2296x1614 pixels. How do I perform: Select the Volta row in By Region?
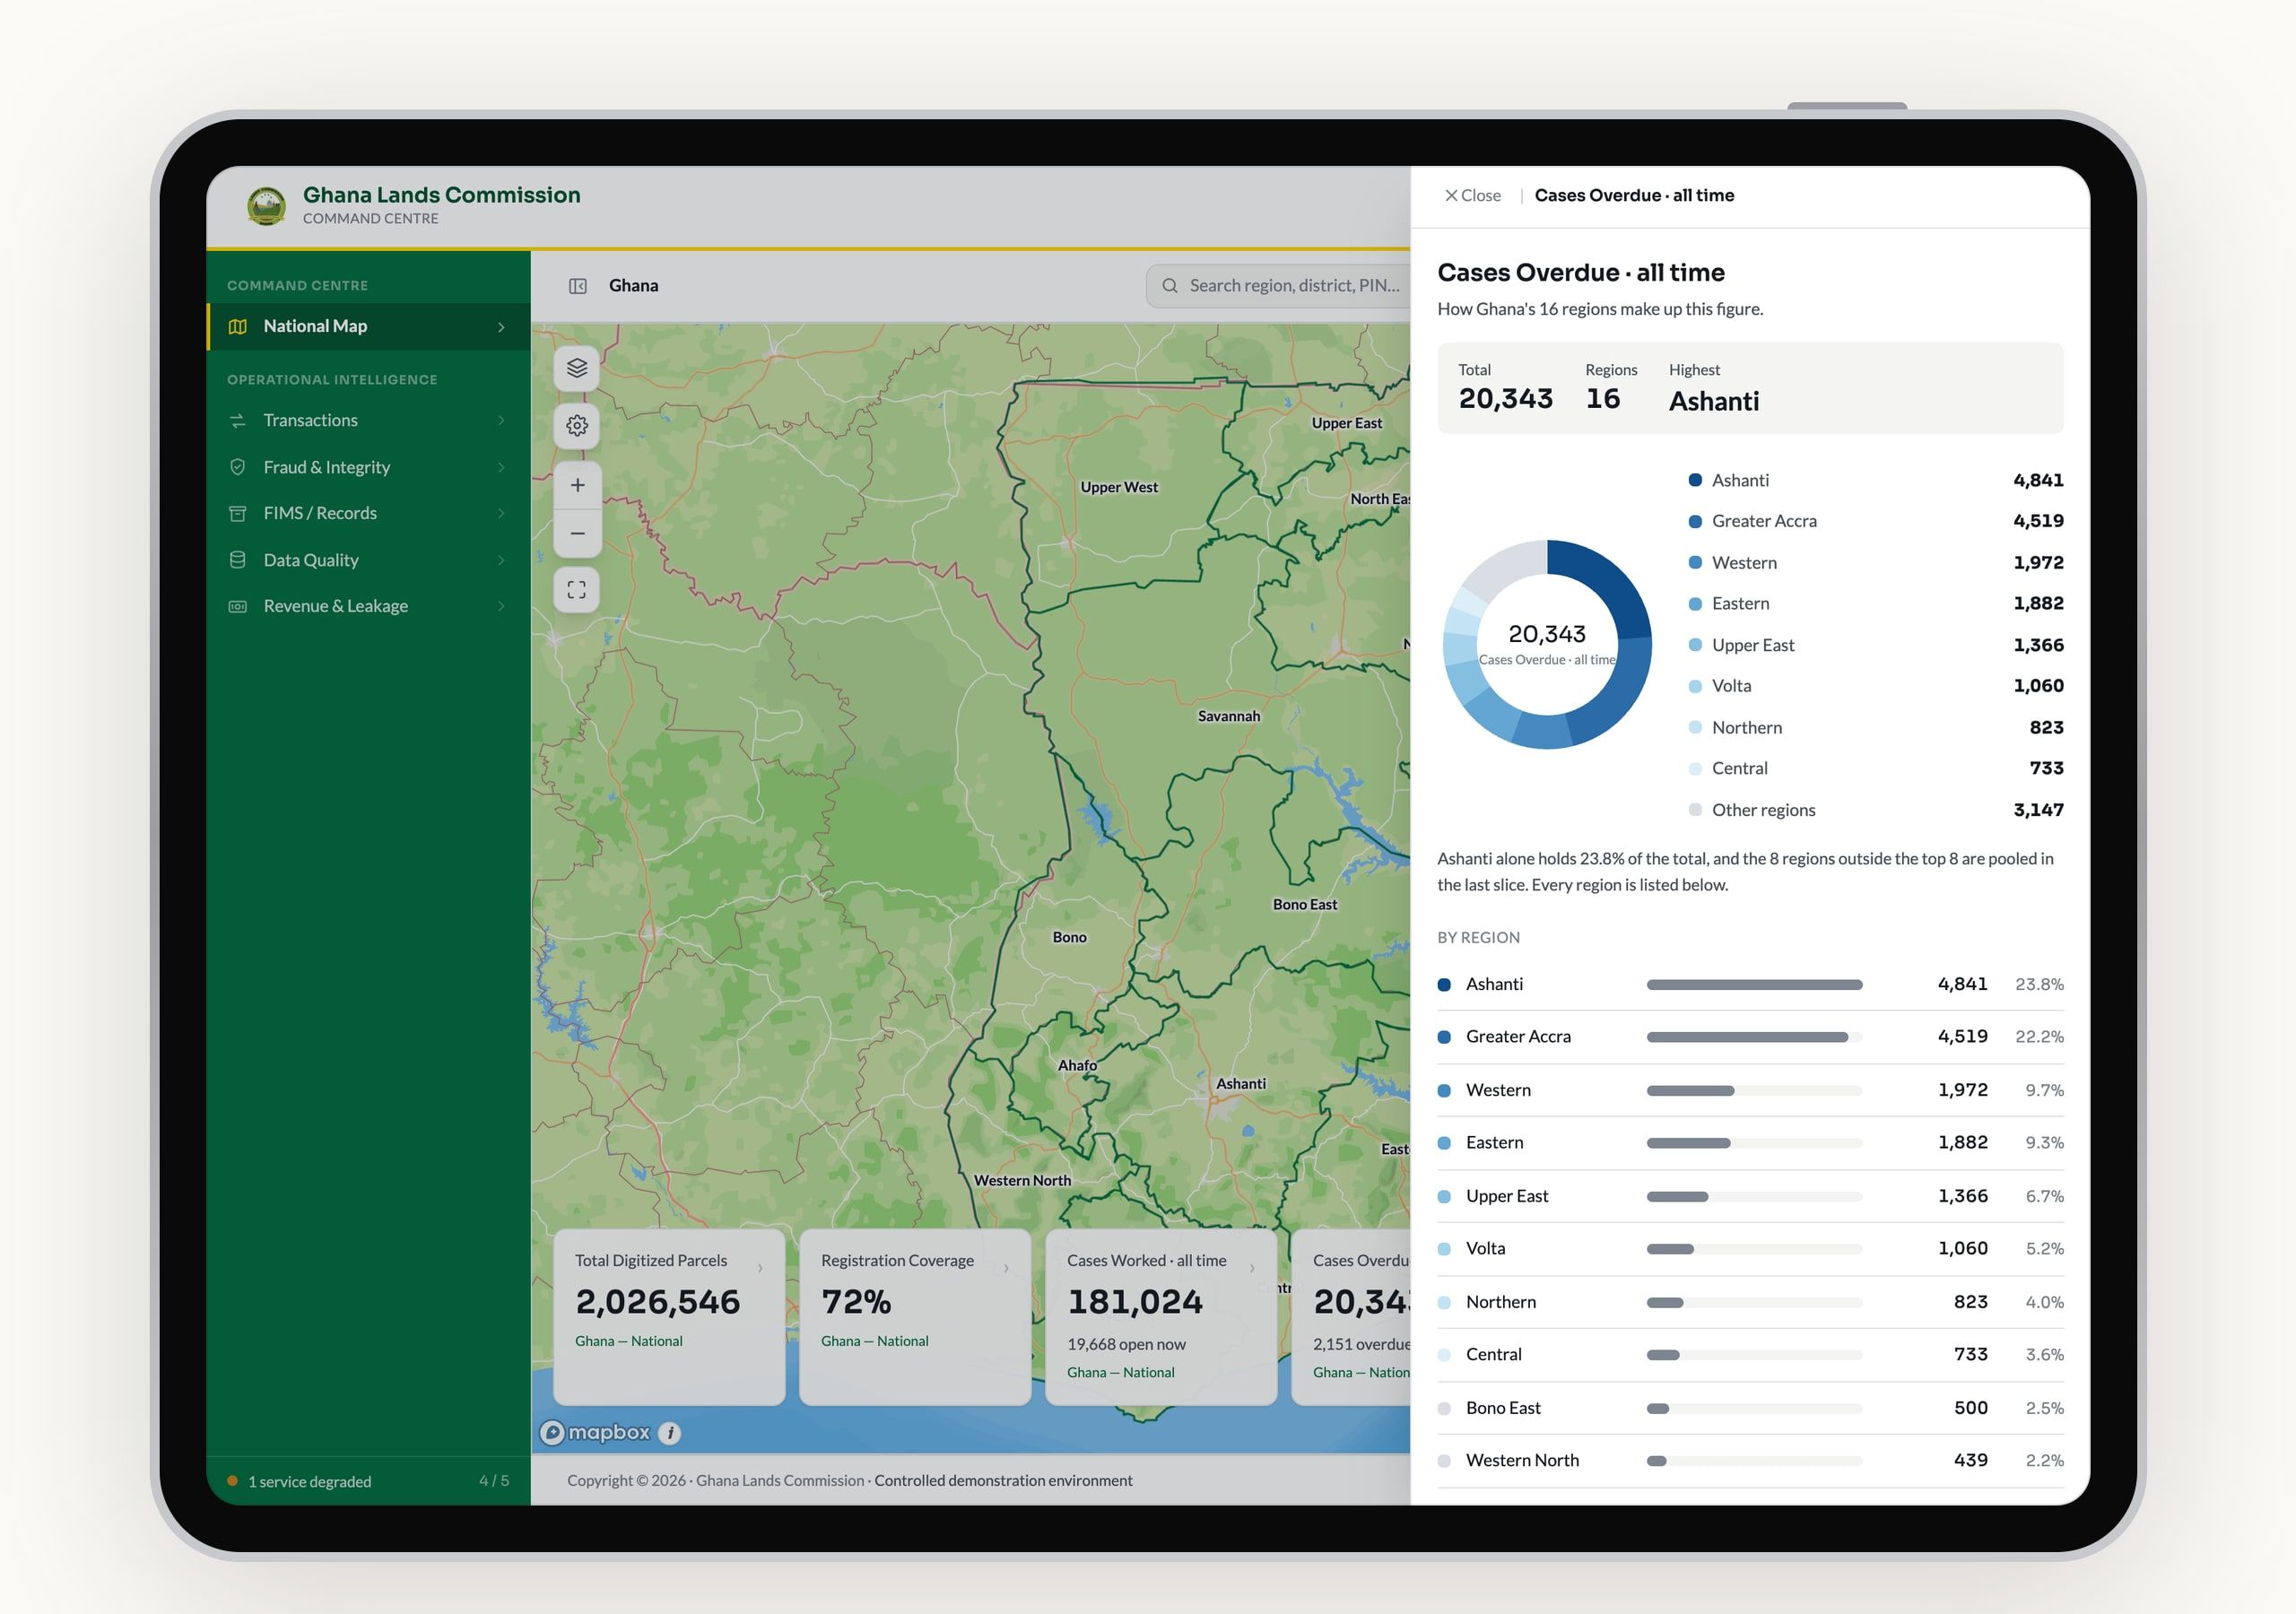[x=1750, y=1249]
